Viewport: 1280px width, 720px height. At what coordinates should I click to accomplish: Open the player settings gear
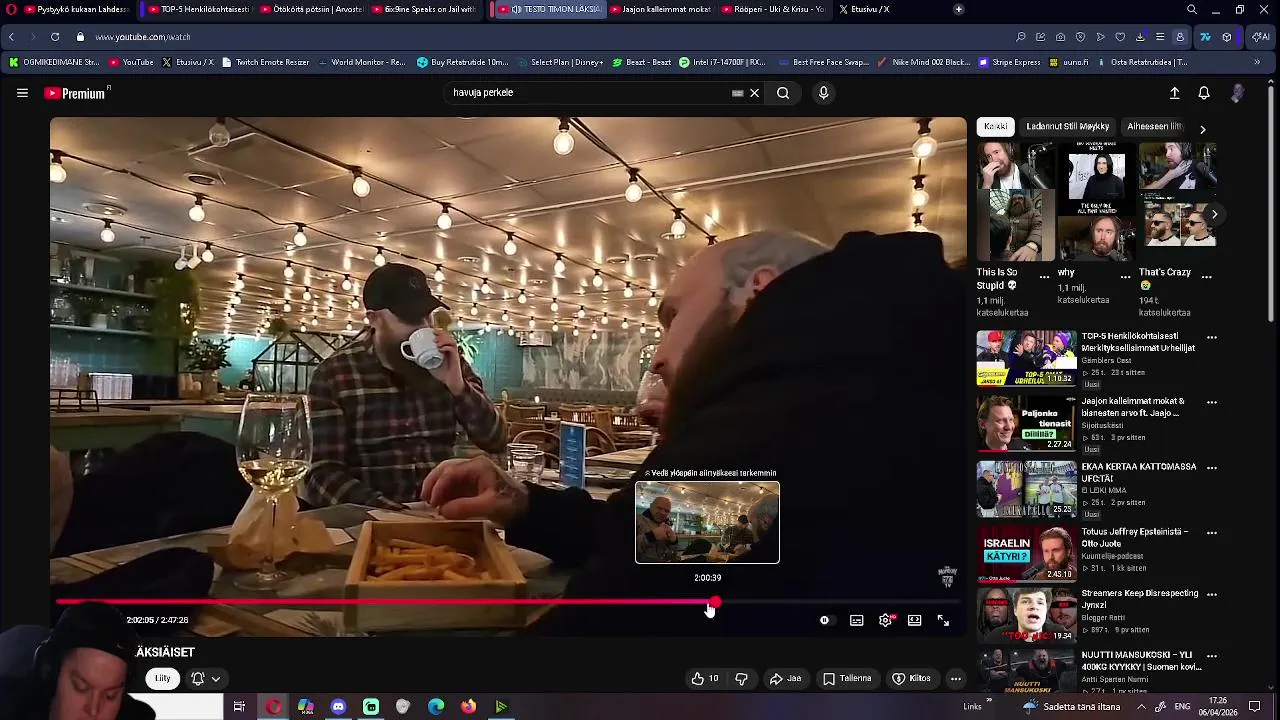click(886, 621)
